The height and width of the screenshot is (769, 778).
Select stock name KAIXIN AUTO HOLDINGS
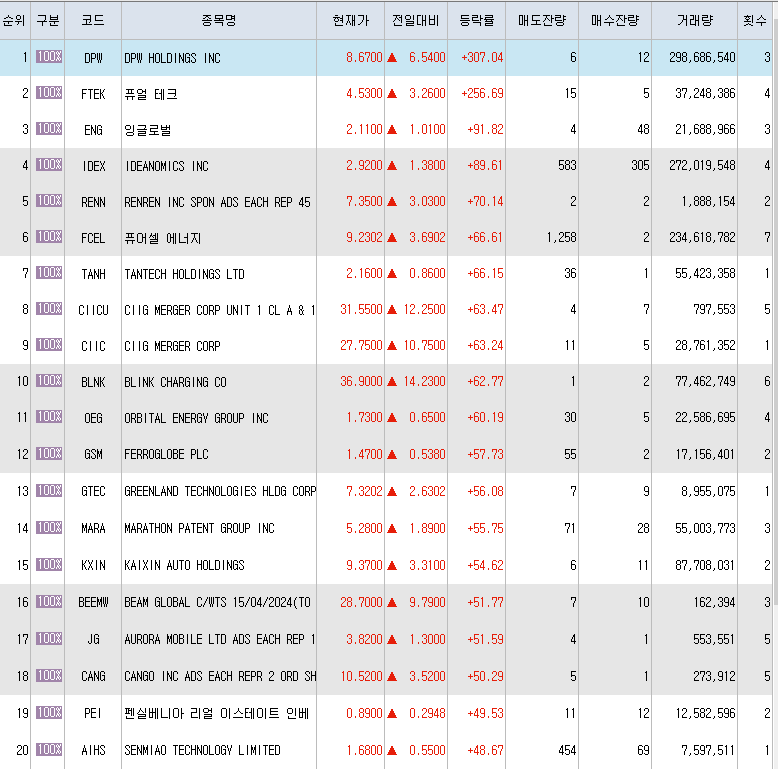pos(184,565)
